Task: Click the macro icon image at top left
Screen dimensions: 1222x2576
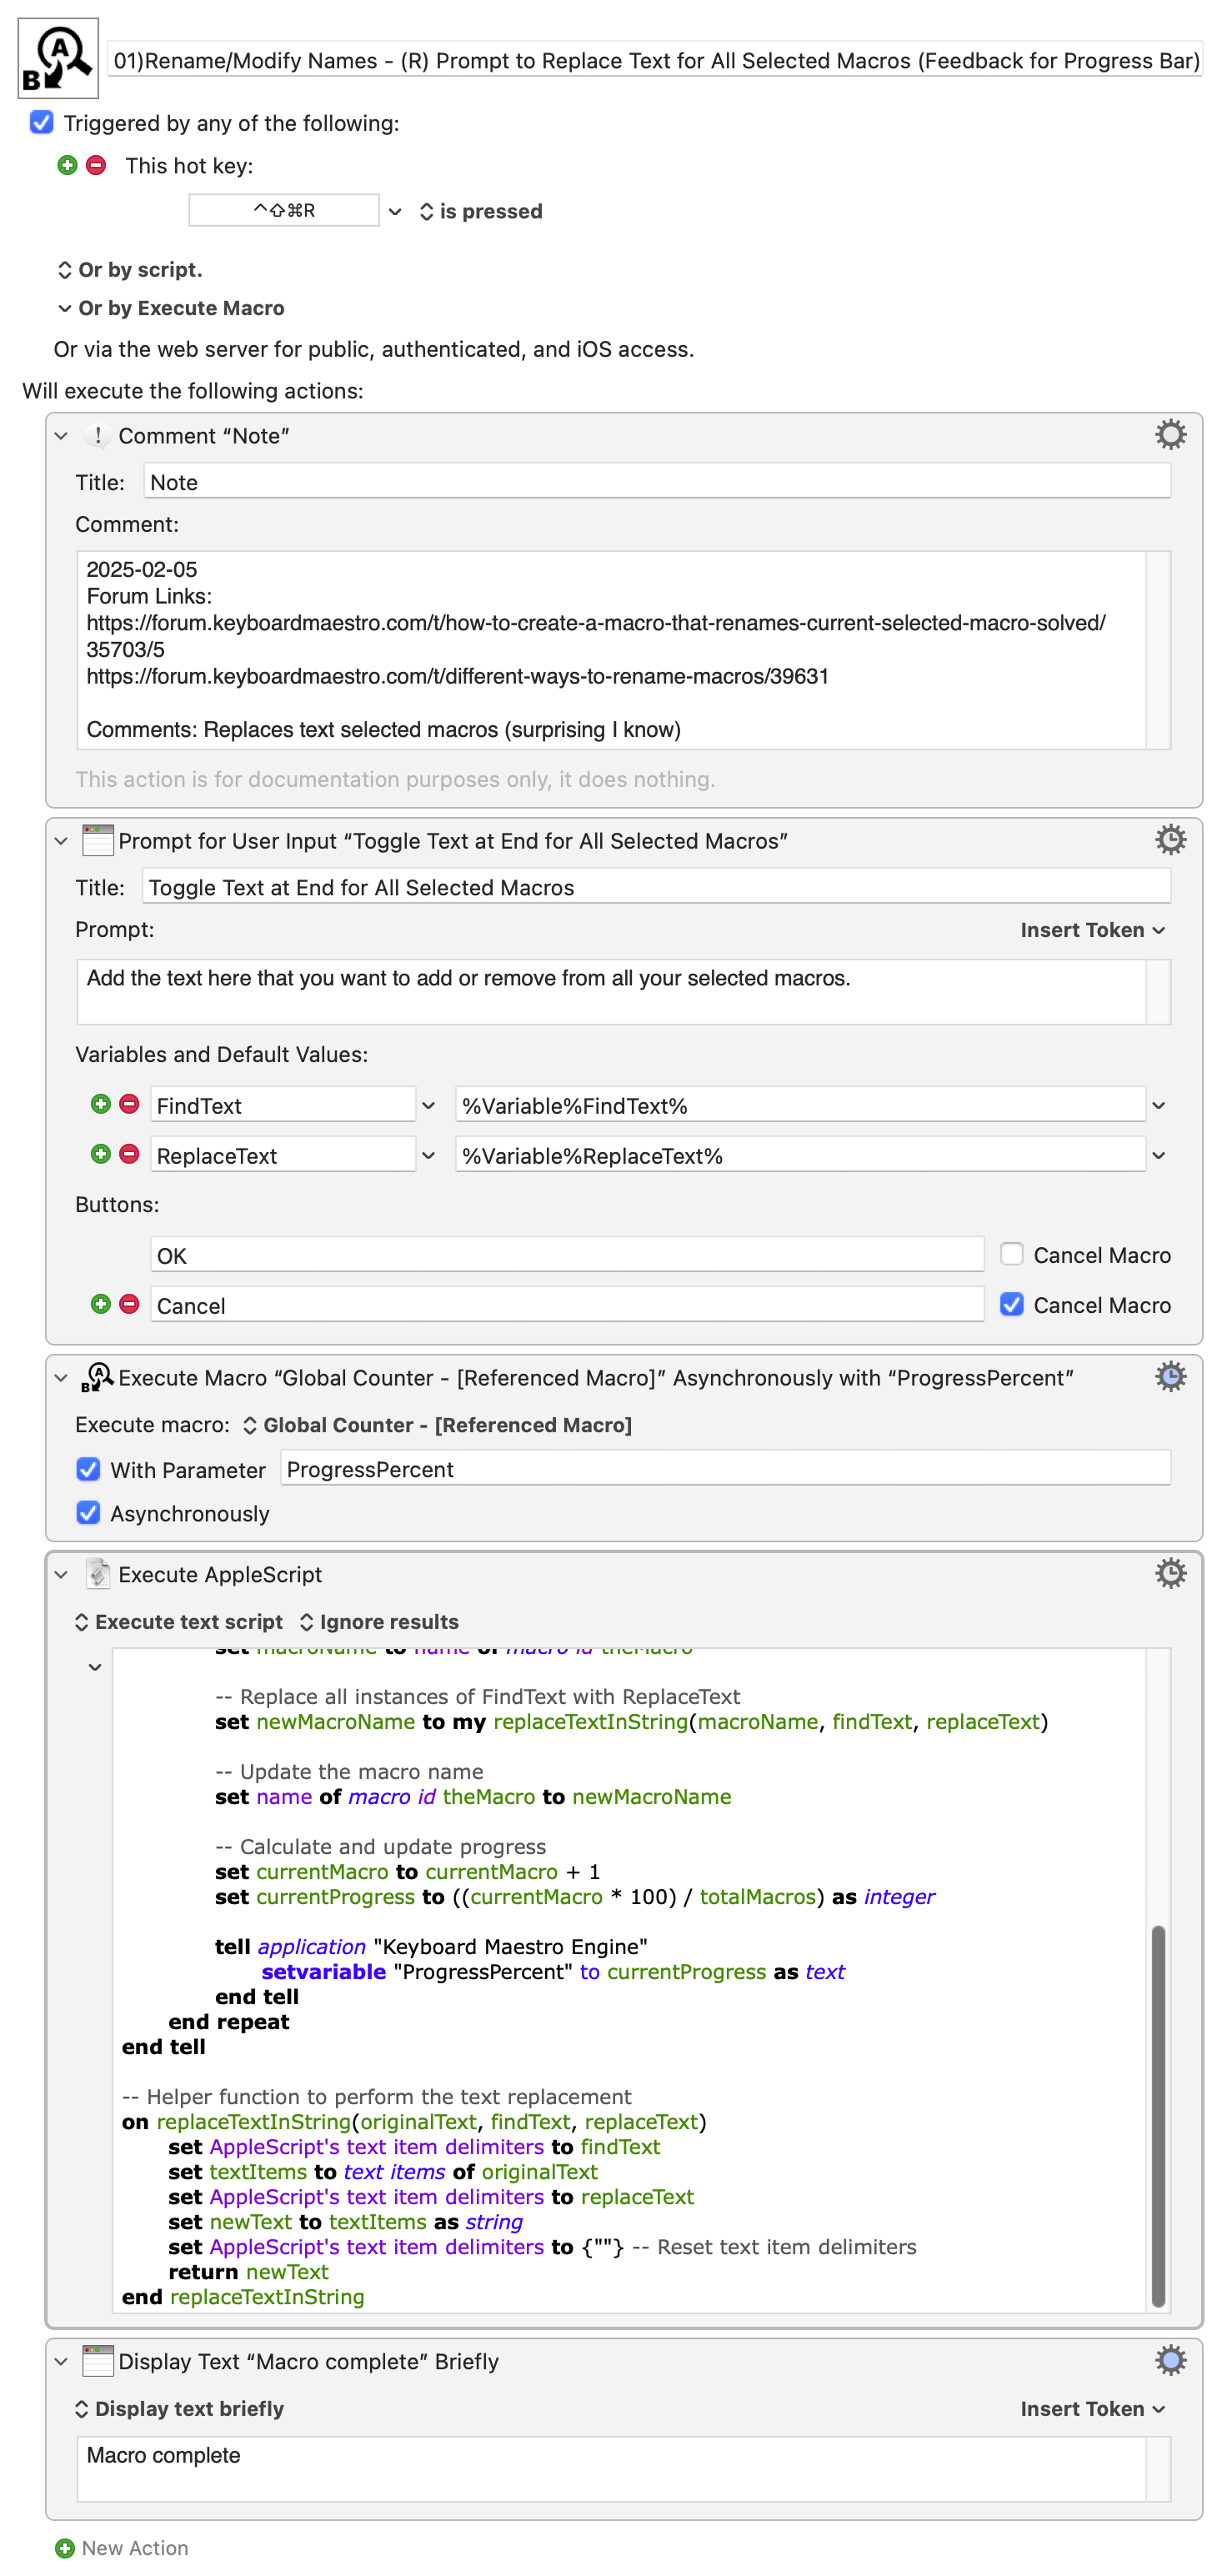Action: click(x=58, y=58)
